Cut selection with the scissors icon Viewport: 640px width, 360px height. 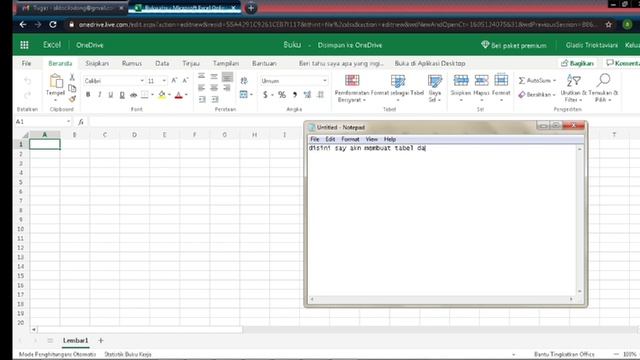point(72,77)
